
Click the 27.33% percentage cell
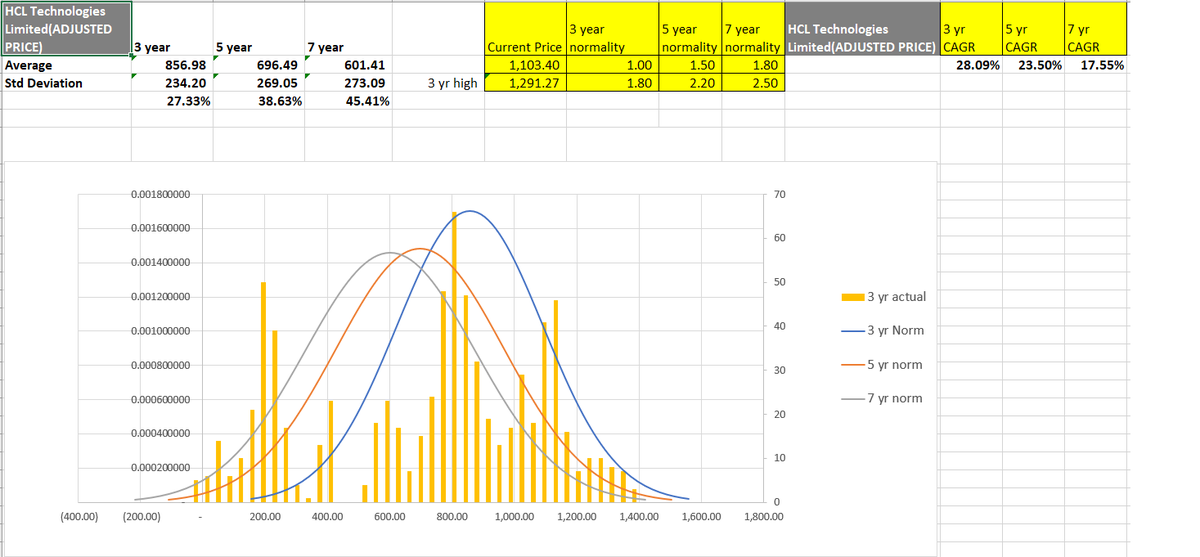[173, 102]
